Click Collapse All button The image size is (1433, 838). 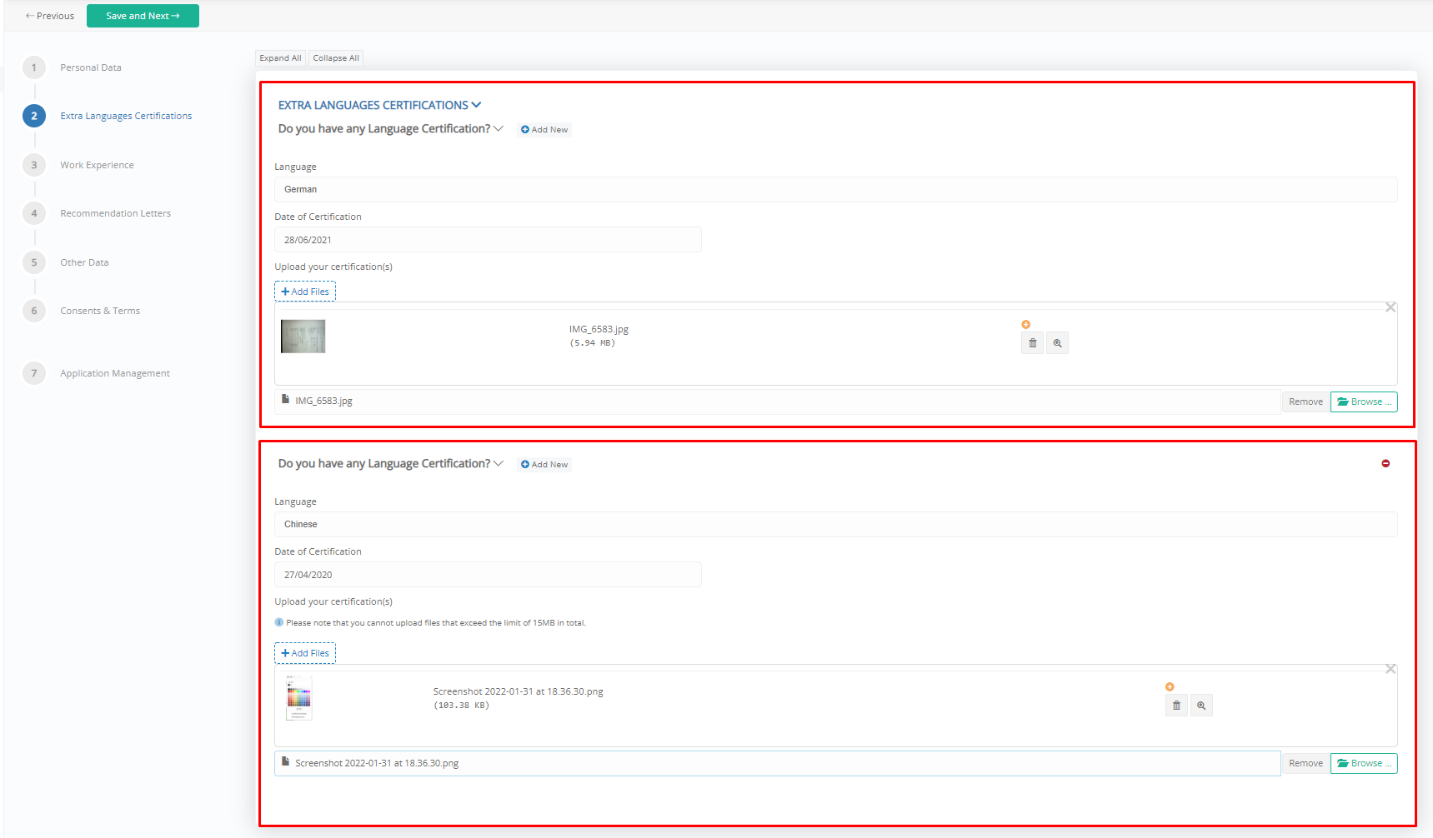click(x=336, y=58)
